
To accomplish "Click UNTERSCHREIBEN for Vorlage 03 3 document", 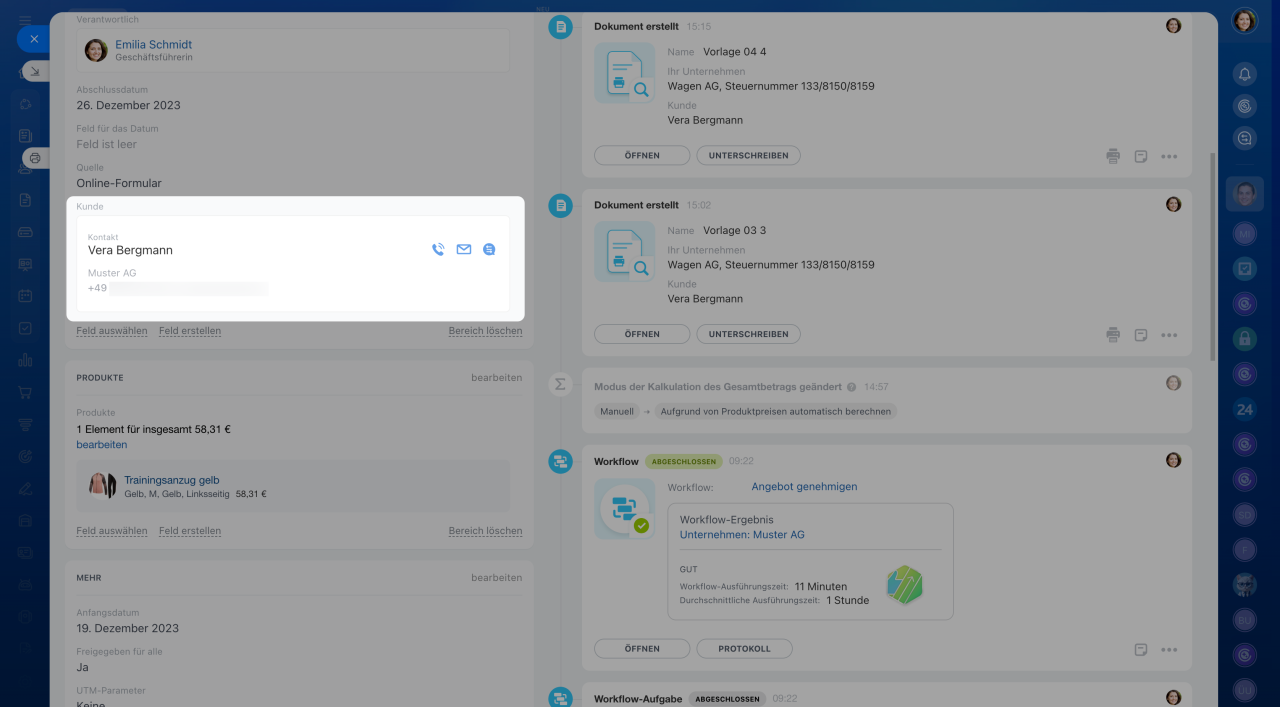I will pyautogui.click(x=748, y=334).
